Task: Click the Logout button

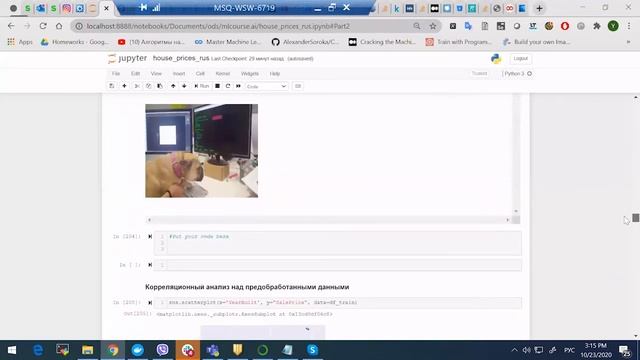Action: click(520, 58)
